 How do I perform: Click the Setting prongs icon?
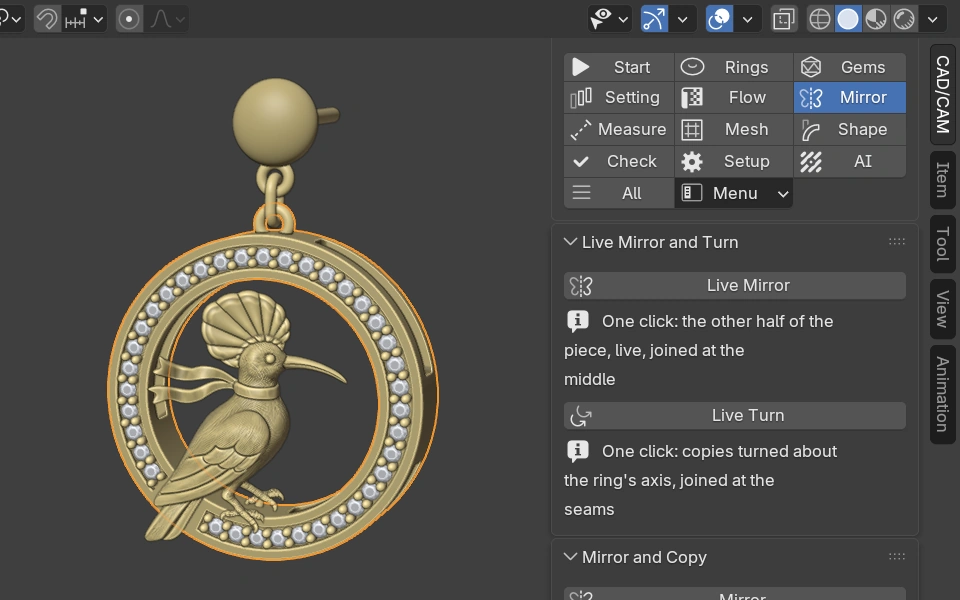tap(581, 97)
